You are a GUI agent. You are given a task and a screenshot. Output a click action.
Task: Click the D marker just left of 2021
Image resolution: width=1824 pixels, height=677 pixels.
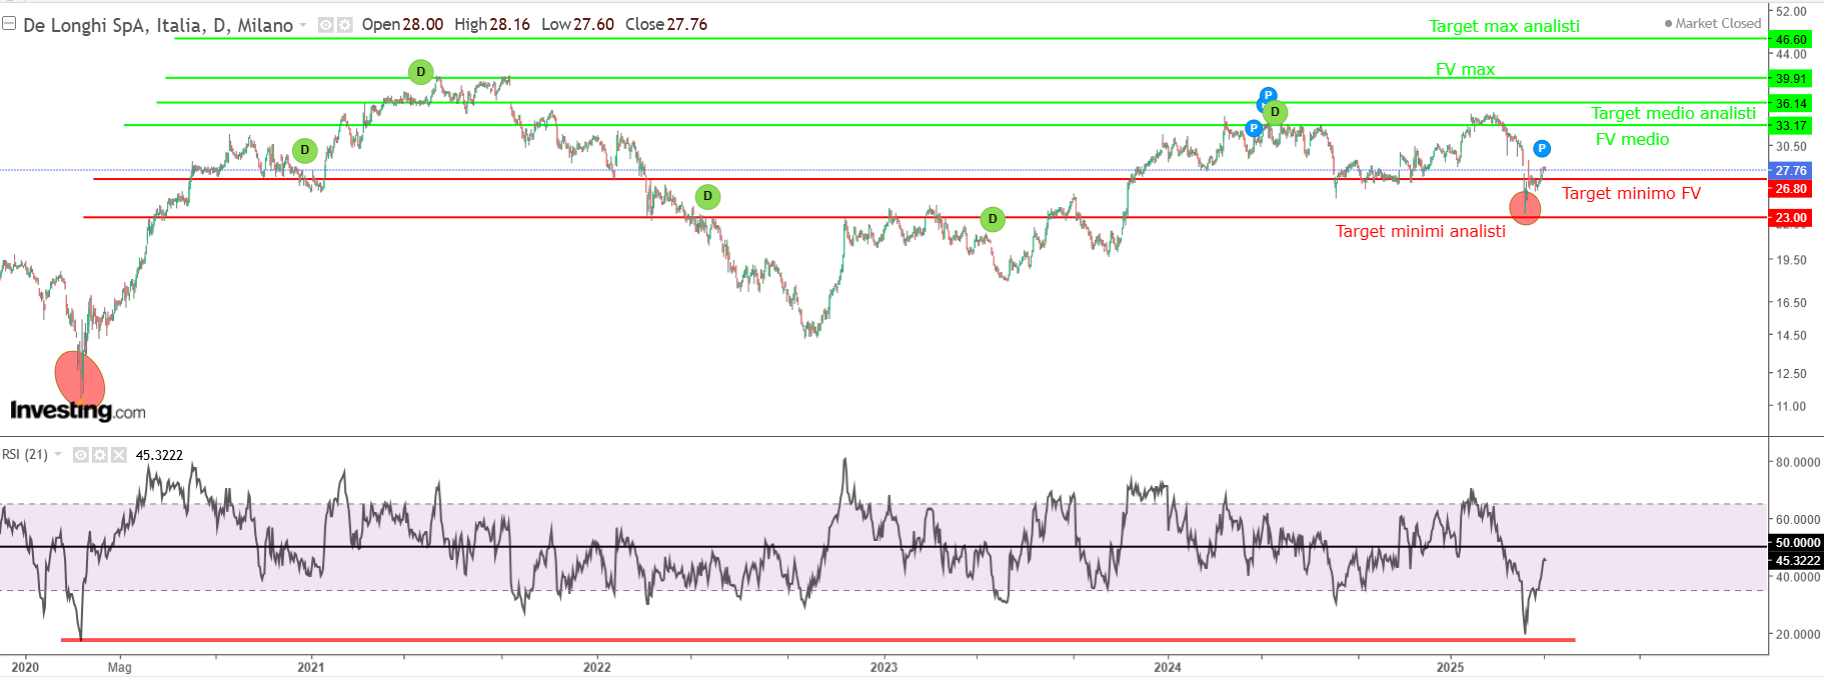click(x=305, y=150)
